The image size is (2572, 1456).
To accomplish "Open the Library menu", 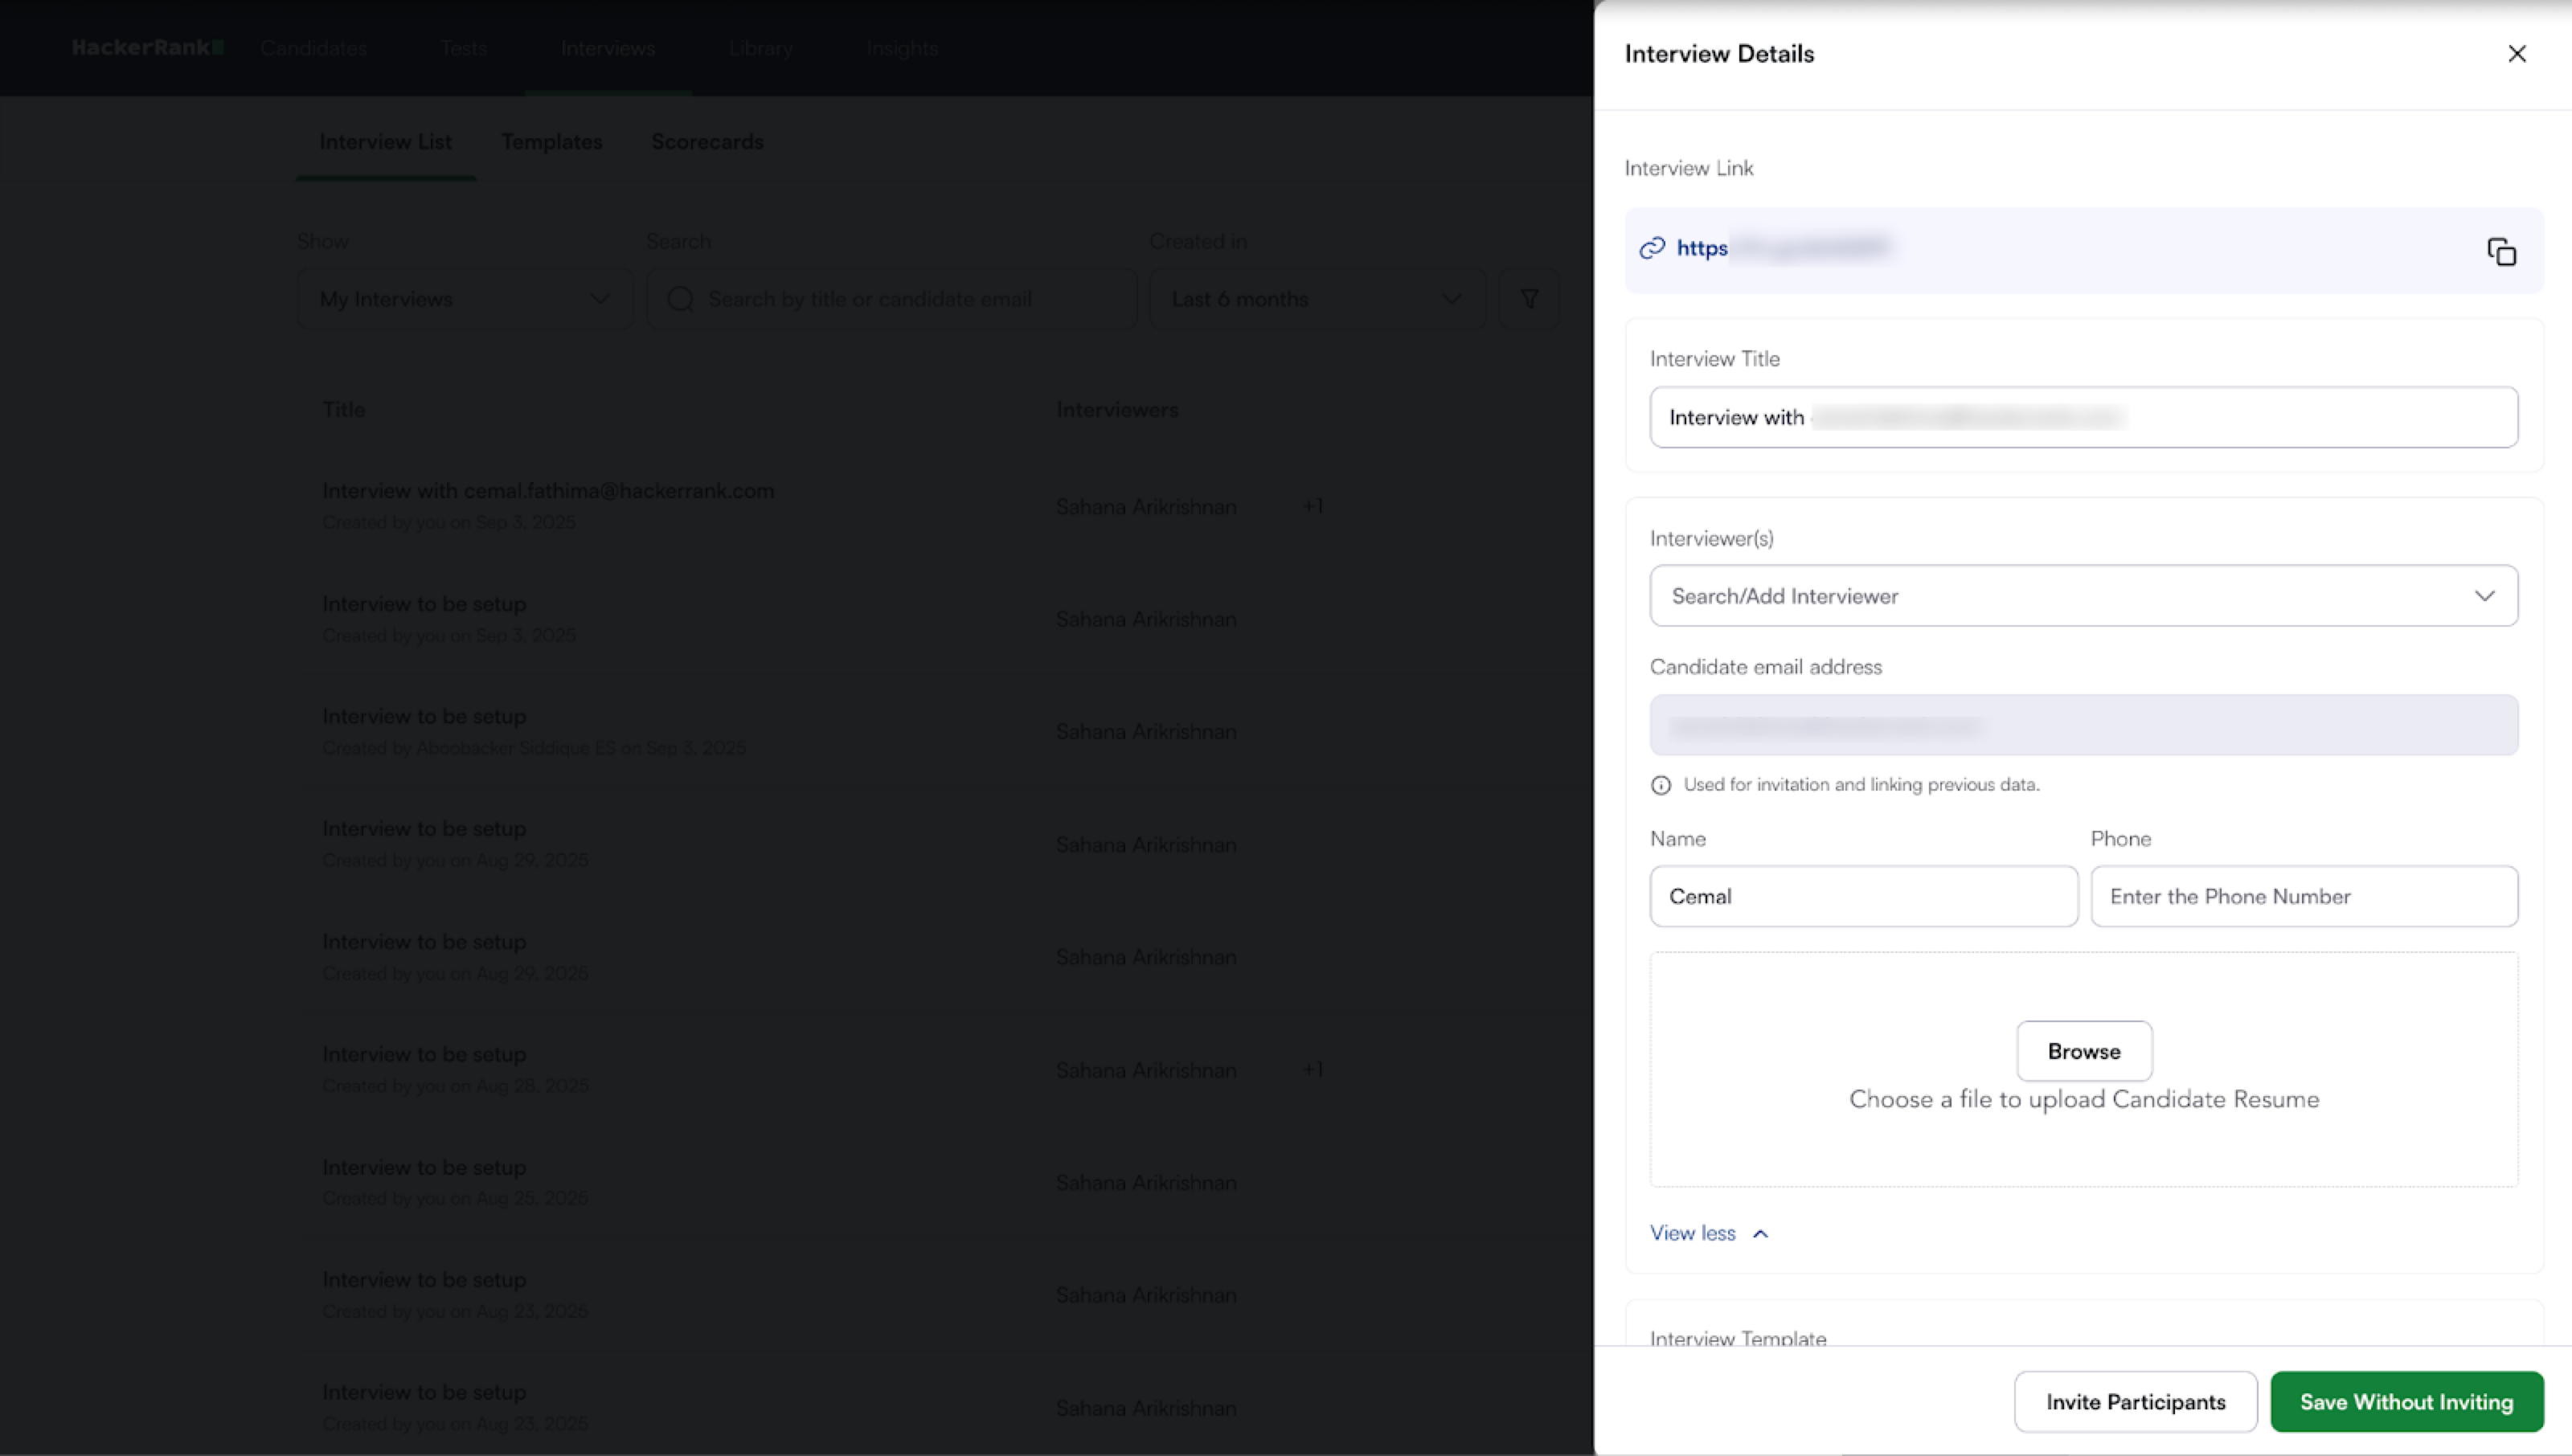I will click(x=761, y=48).
